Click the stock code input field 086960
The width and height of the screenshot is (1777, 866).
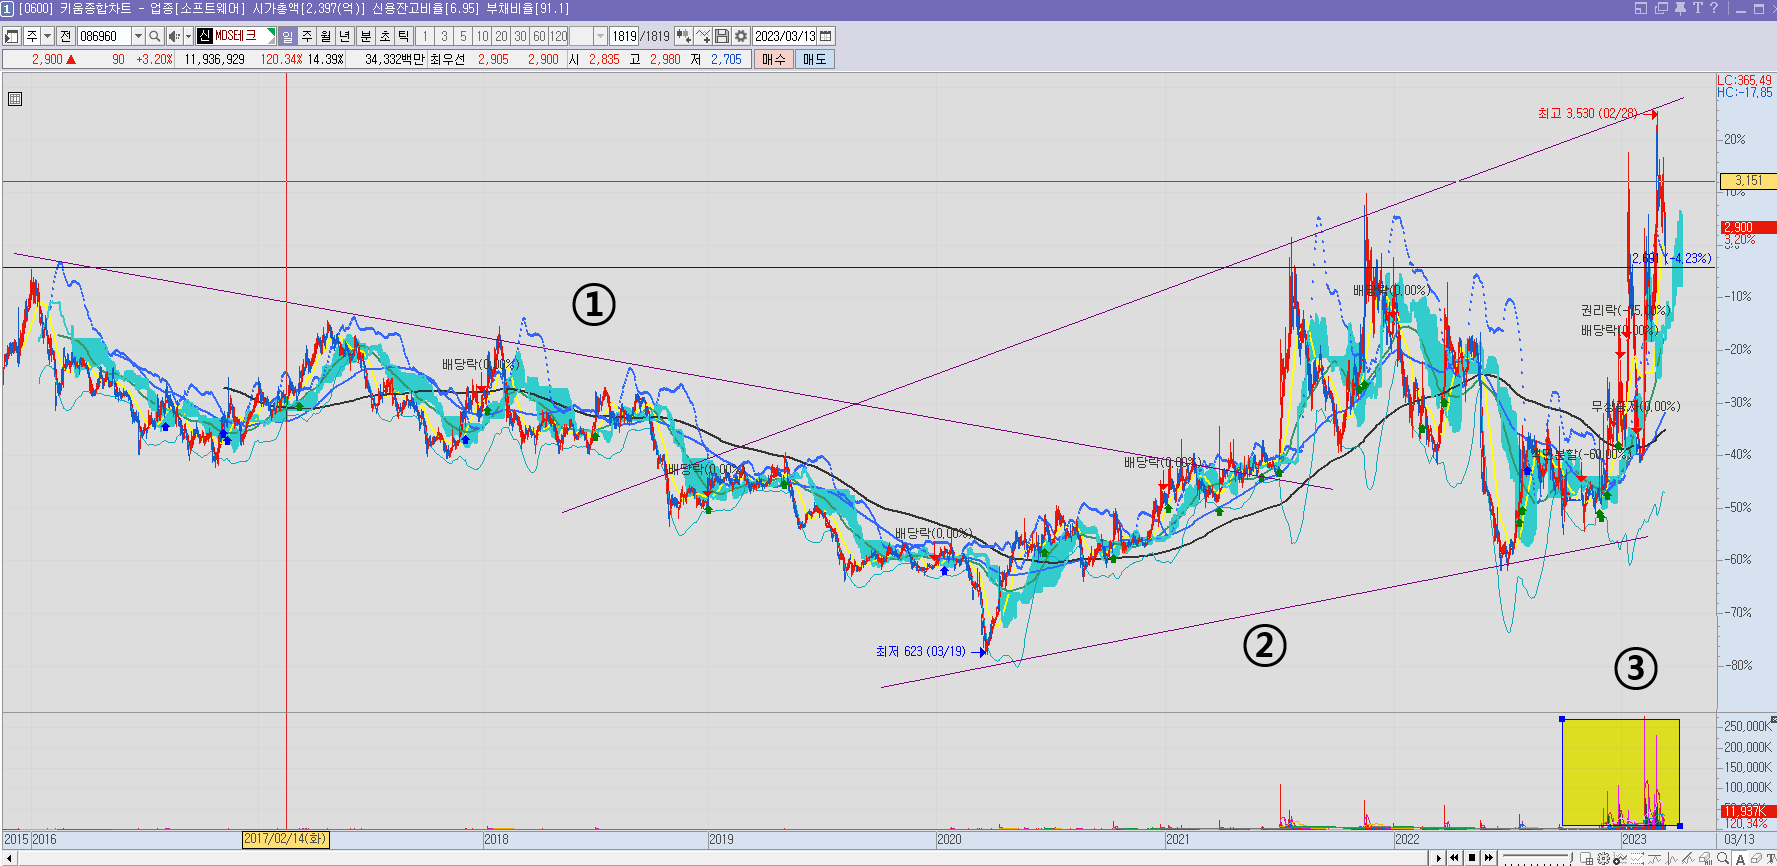pos(104,36)
